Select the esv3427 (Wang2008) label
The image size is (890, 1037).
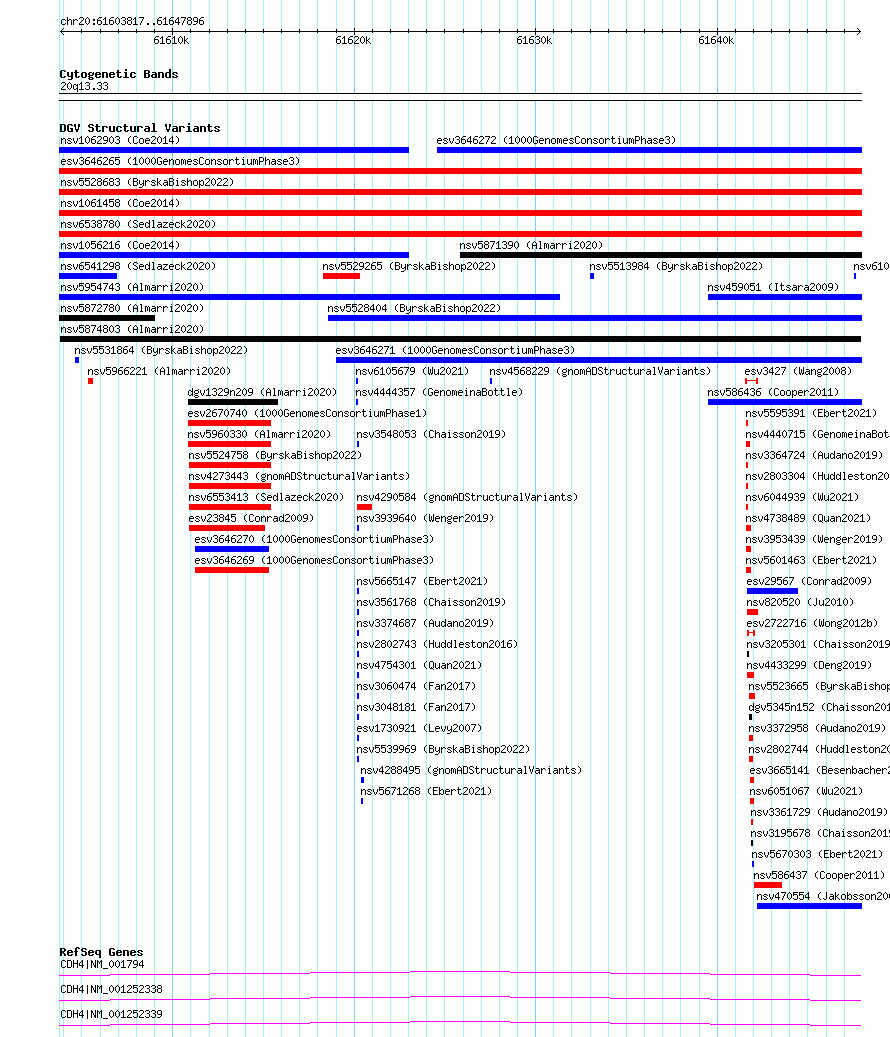[x=798, y=372]
